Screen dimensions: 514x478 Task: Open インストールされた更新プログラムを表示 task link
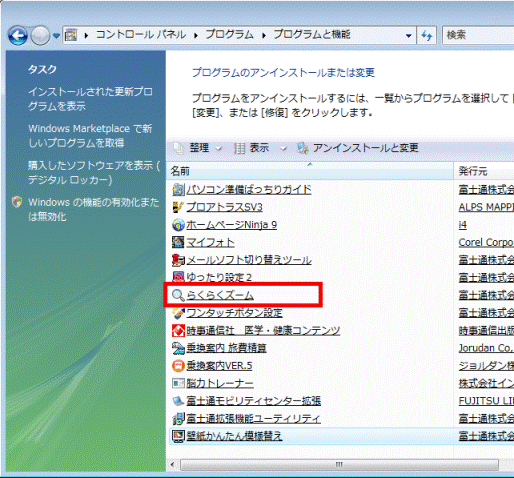pos(90,99)
